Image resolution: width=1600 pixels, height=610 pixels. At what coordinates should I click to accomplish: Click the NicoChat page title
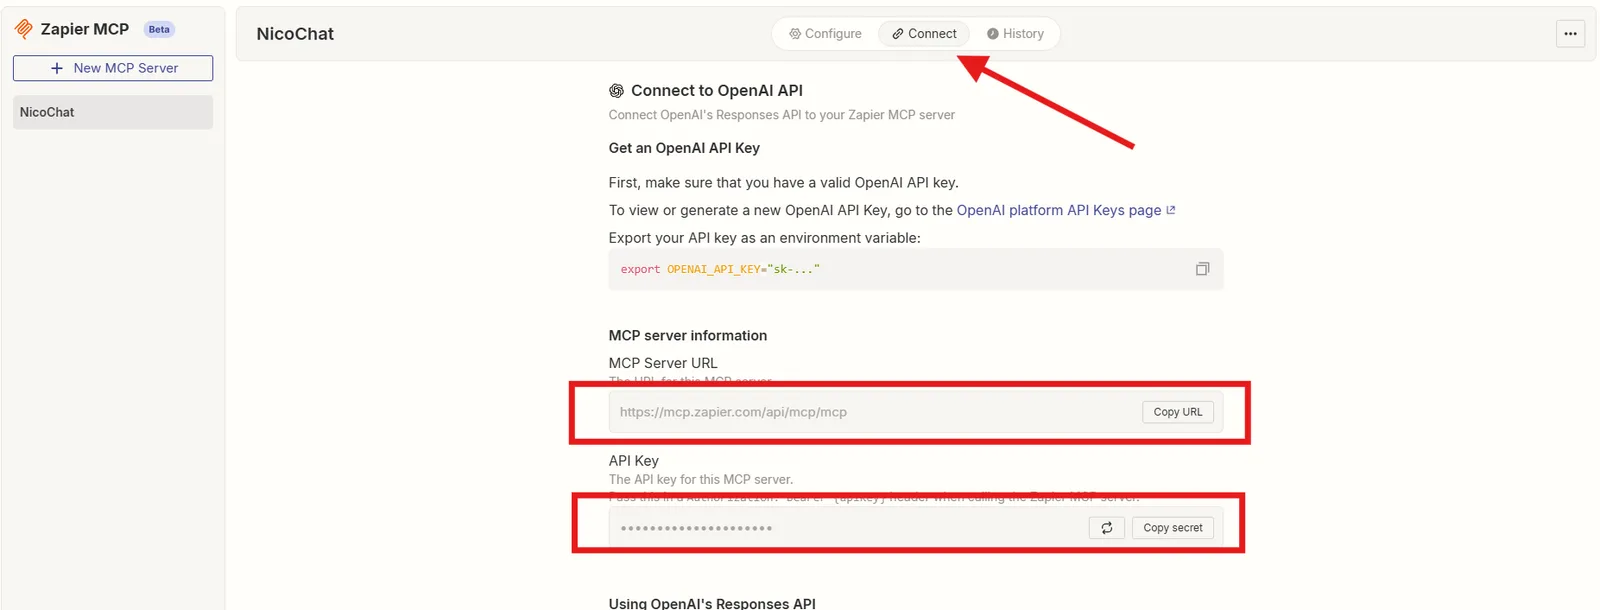295,34
